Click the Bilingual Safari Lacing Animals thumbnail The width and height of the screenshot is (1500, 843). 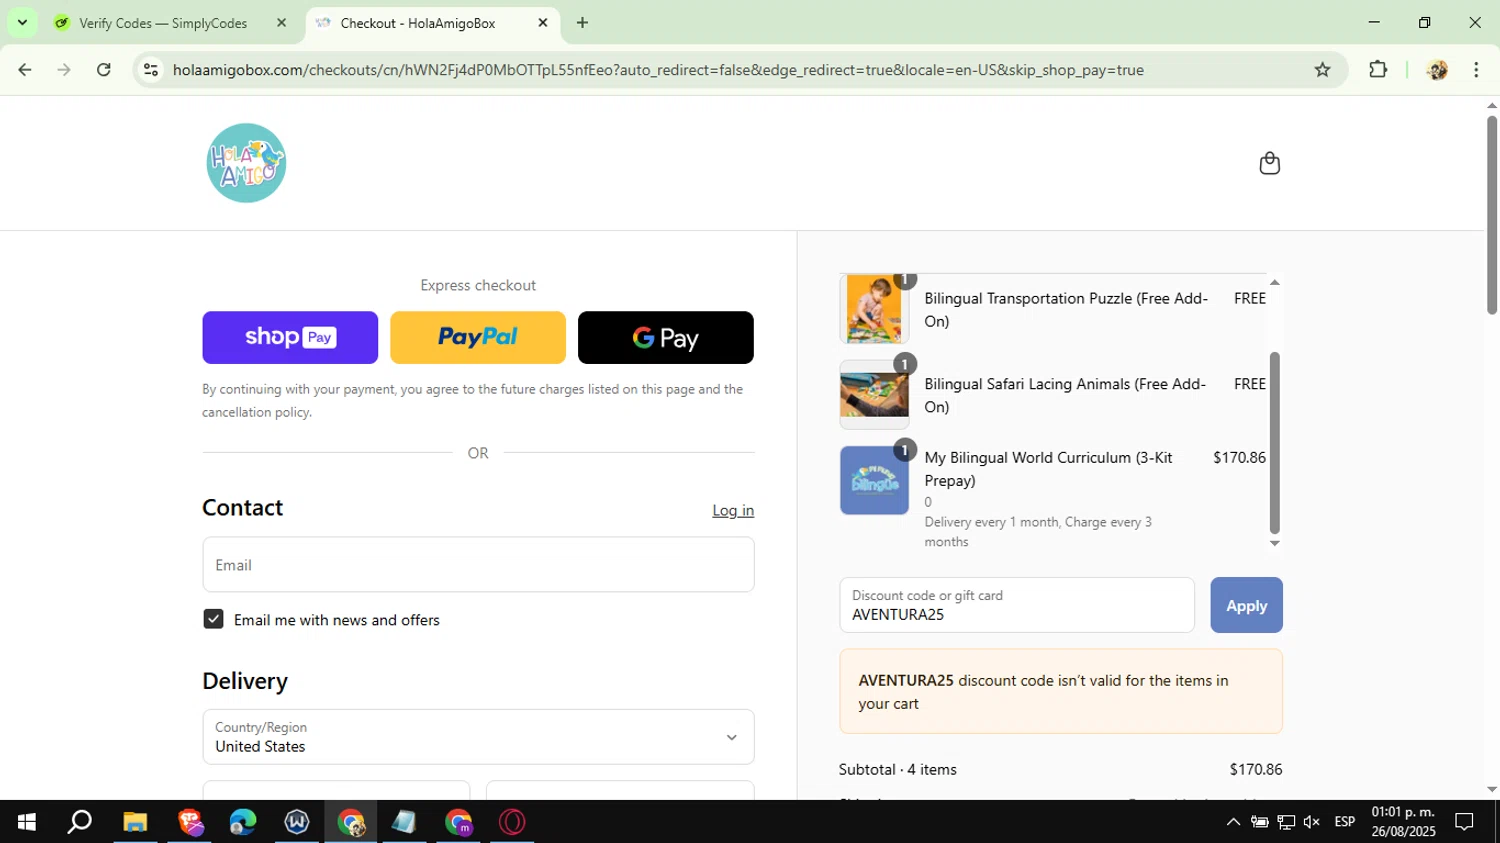tap(874, 395)
